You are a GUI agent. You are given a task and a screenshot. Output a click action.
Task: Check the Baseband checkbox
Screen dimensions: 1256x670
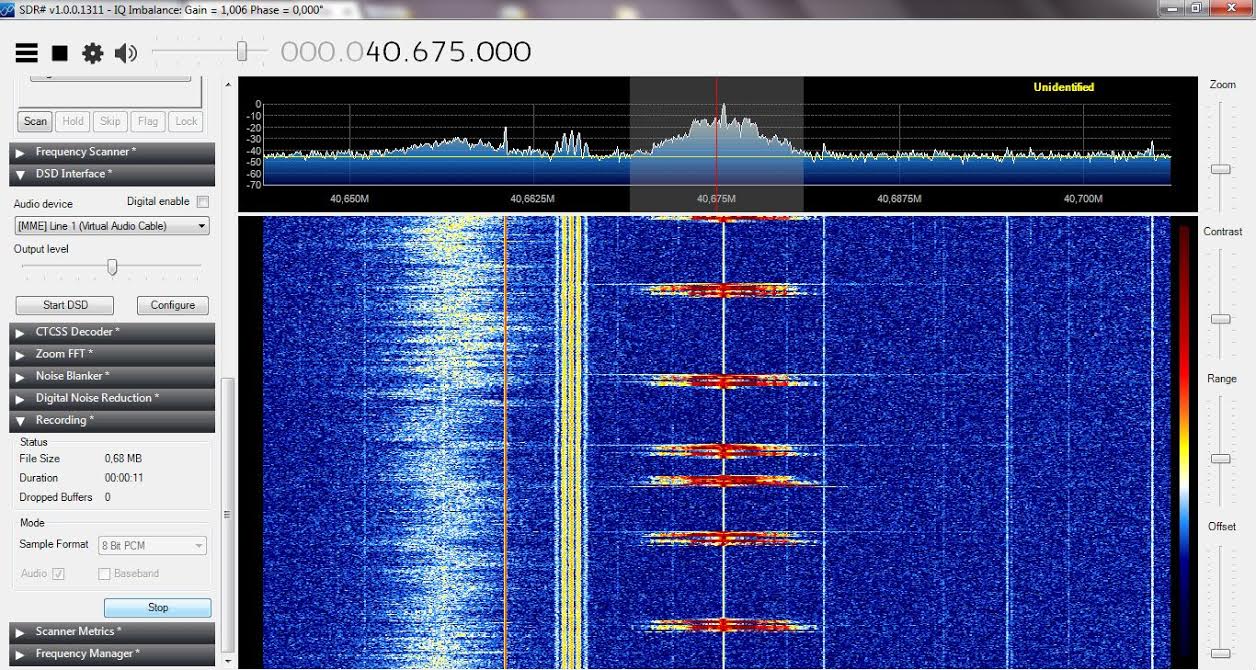pyautogui.click(x=104, y=574)
